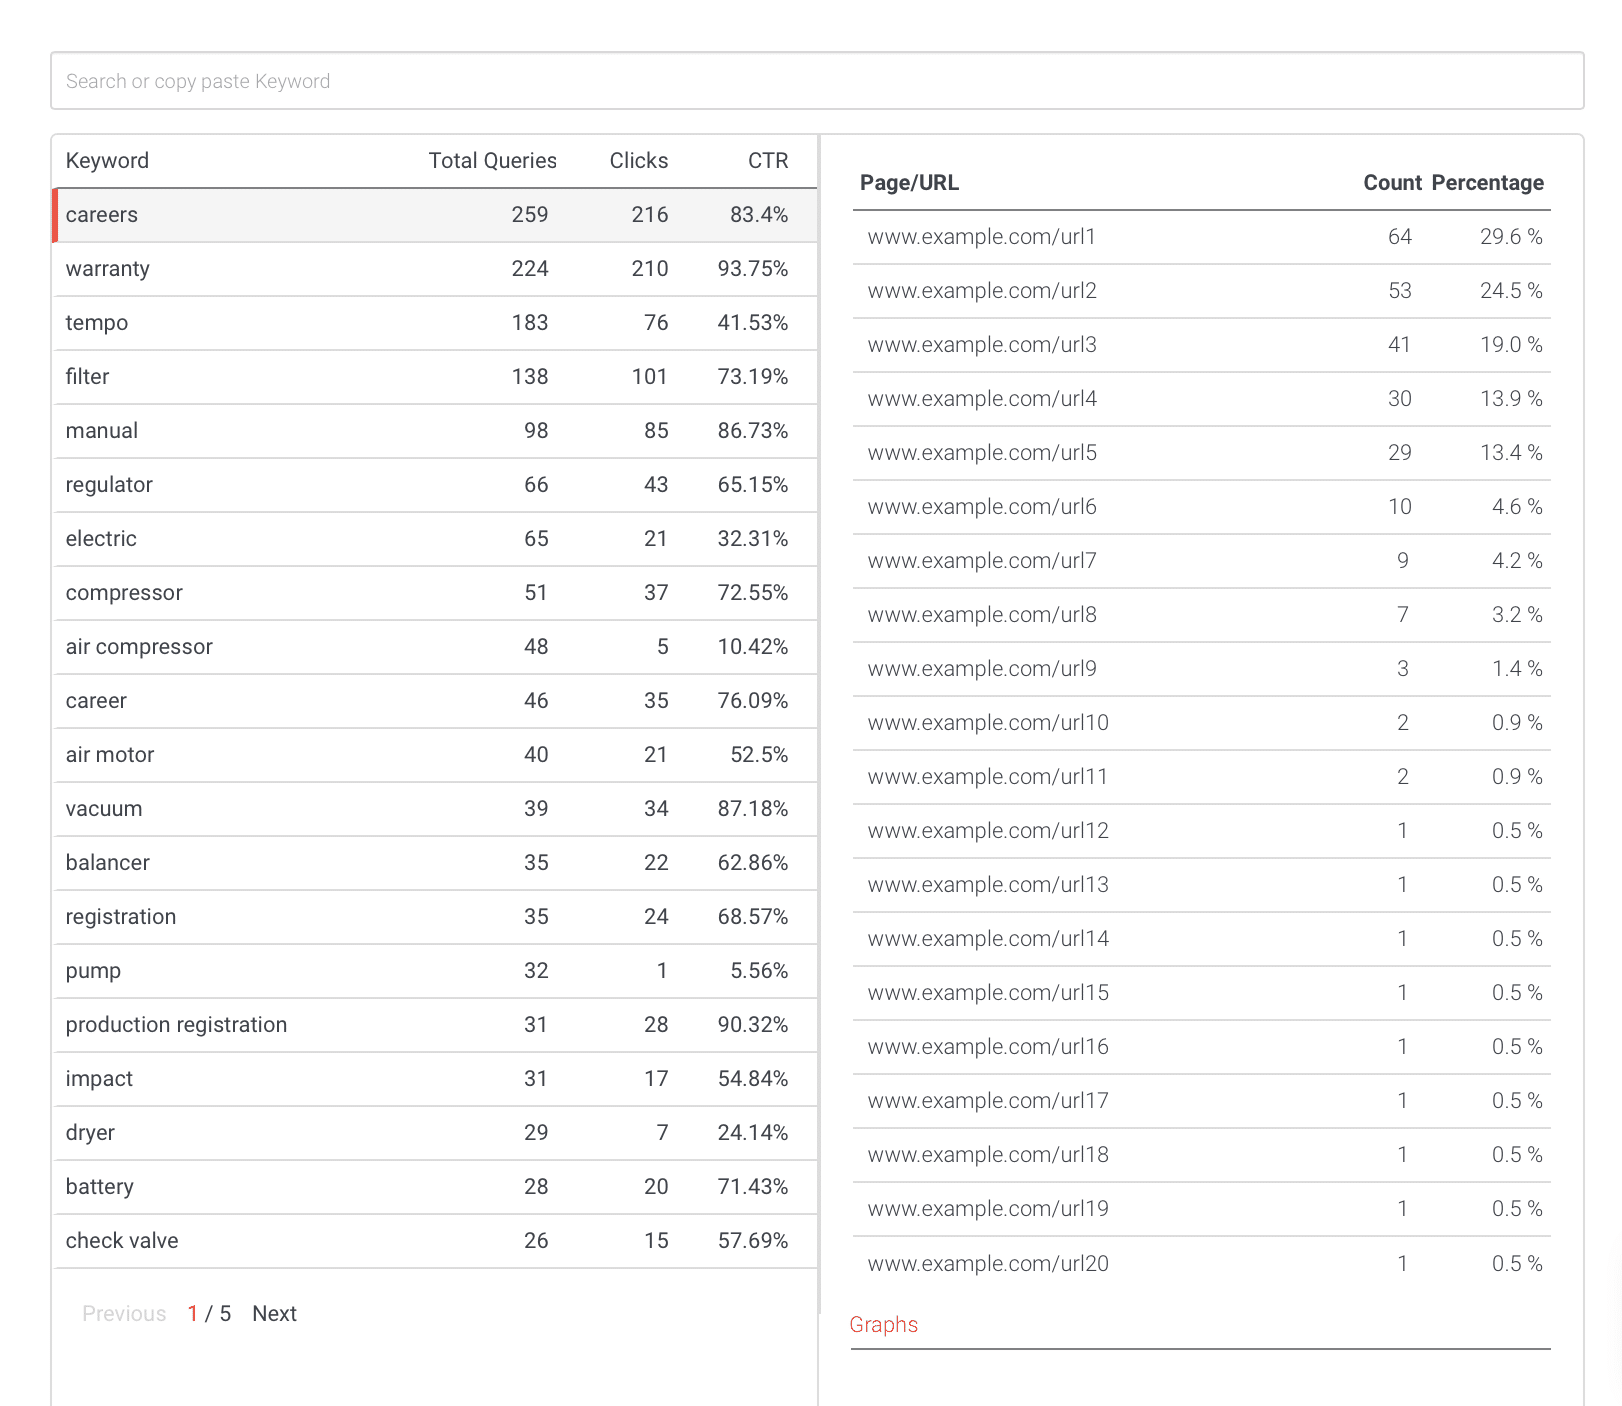Click the 10.42% CTR for air compressor
Image resolution: width=1622 pixels, height=1406 pixels.
coord(753,647)
